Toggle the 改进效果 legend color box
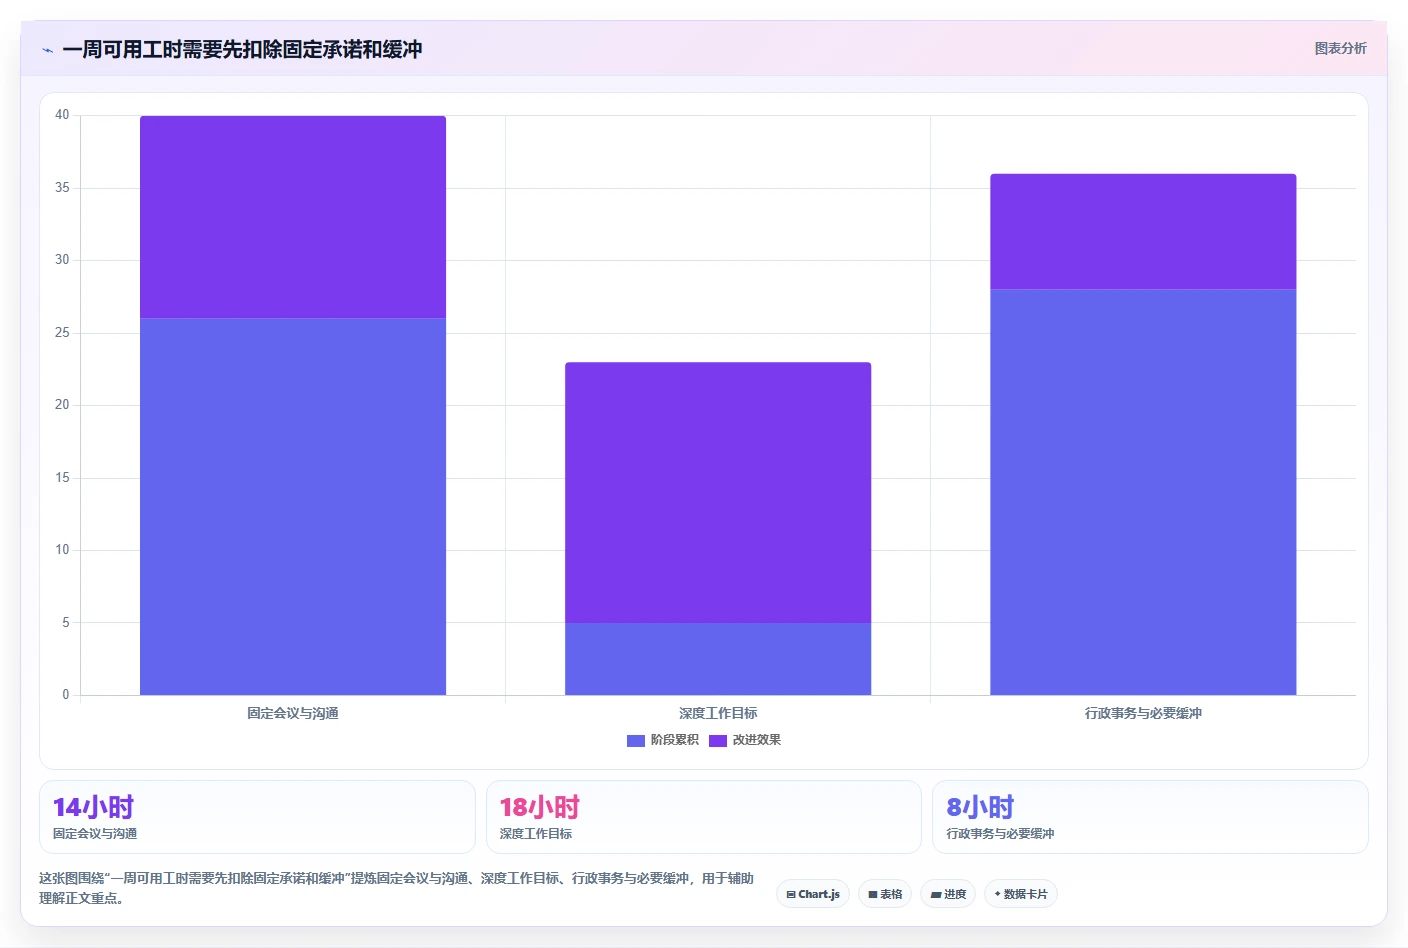This screenshot has height=948, width=1408. [717, 741]
